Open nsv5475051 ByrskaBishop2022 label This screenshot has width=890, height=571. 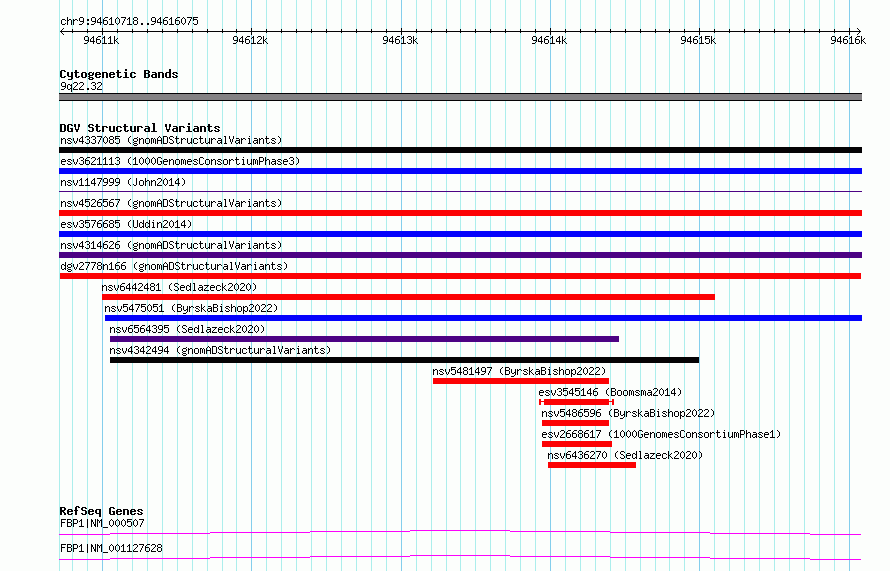(x=191, y=308)
